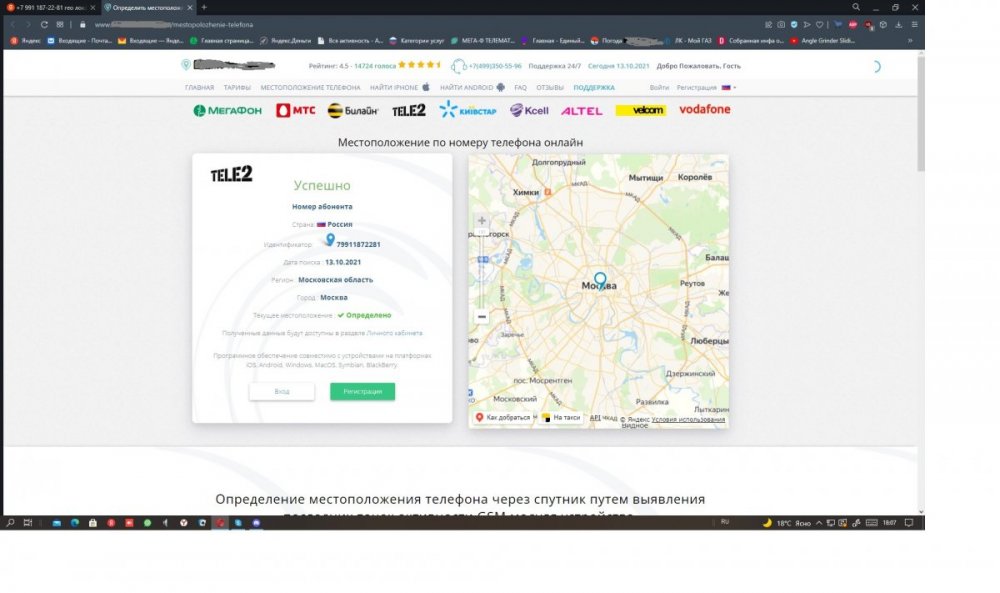Select the МТС operator logo
Image resolution: width=1000 pixels, height=593 pixels.
(x=295, y=110)
